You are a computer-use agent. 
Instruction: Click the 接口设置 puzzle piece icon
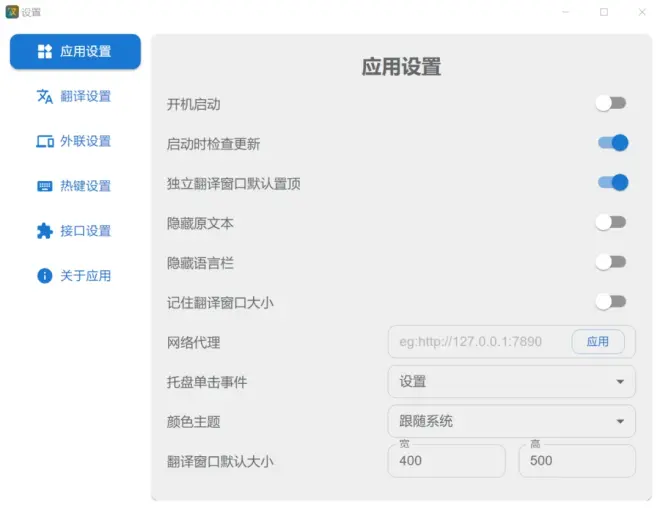point(44,231)
